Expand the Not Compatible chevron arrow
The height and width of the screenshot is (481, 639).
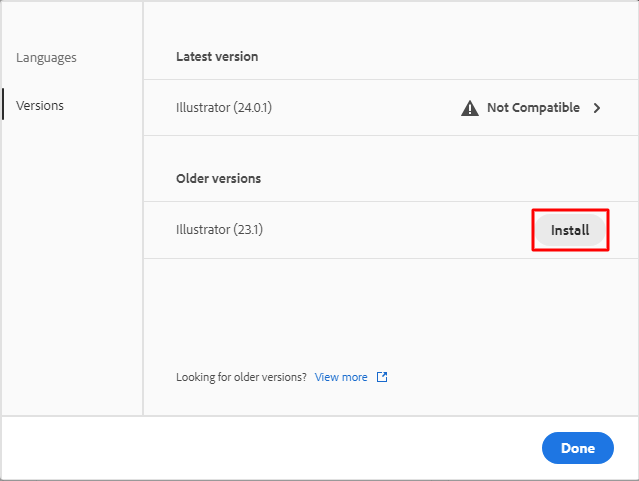(x=597, y=108)
